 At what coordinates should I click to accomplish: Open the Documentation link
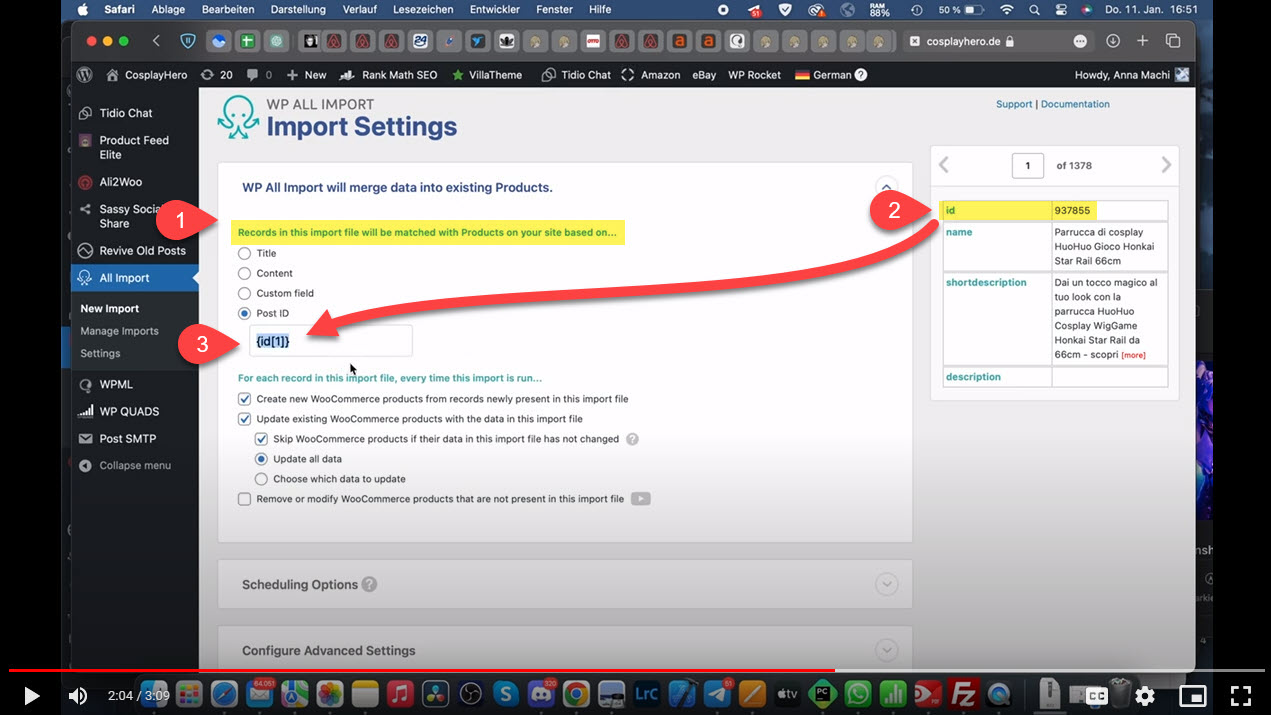click(1075, 104)
